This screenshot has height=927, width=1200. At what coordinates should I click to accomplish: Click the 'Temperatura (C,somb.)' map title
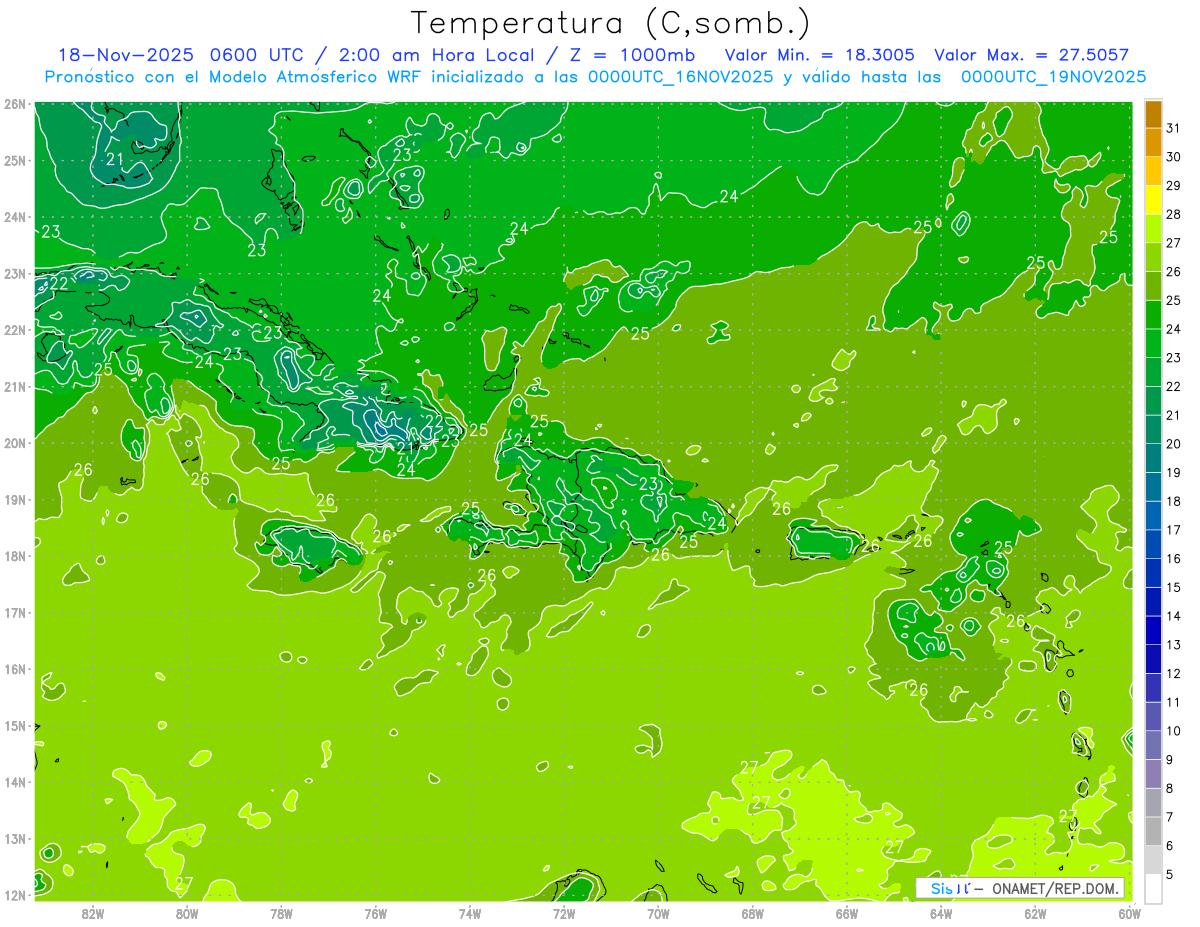click(611, 23)
